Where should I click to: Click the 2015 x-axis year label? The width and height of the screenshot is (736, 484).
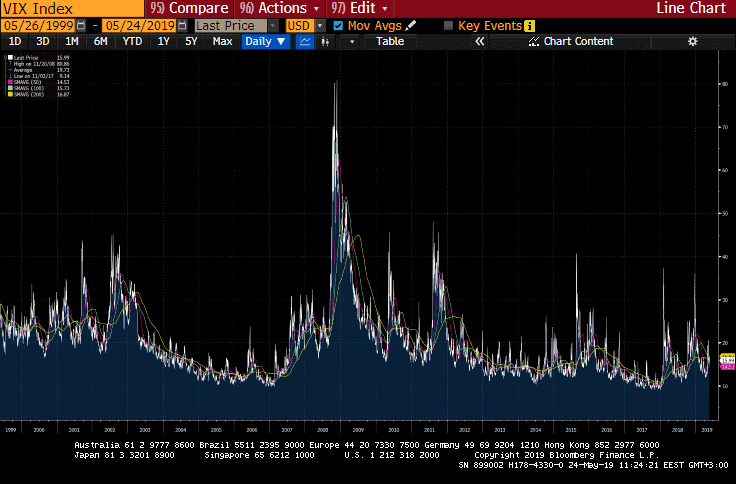coord(571,430)
